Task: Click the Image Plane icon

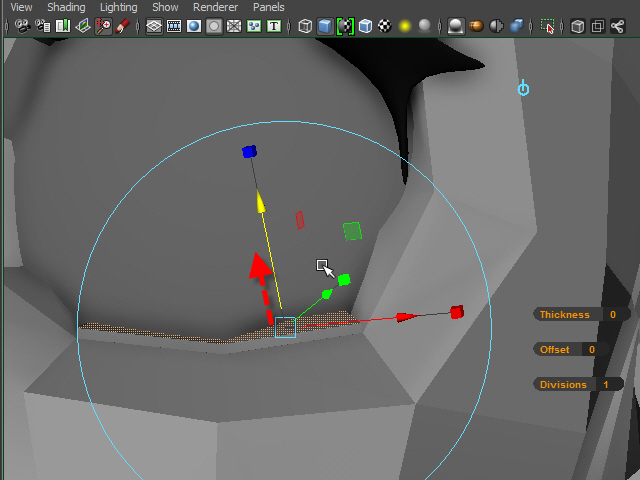Action: [x=83, y=27]
